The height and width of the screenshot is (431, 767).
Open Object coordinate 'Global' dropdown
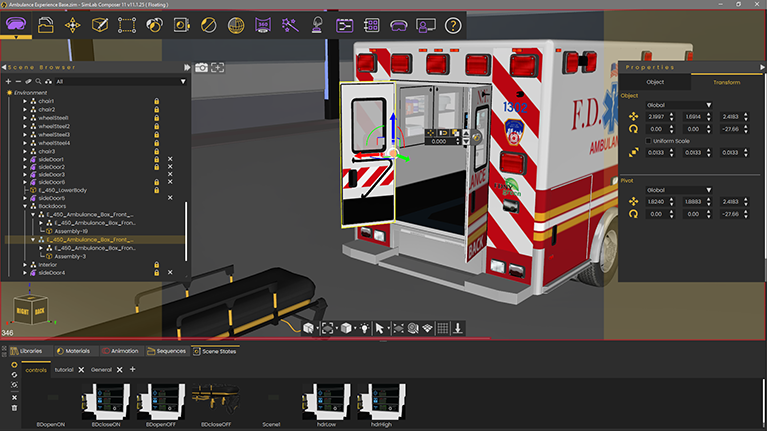click(x=679, y=105)
